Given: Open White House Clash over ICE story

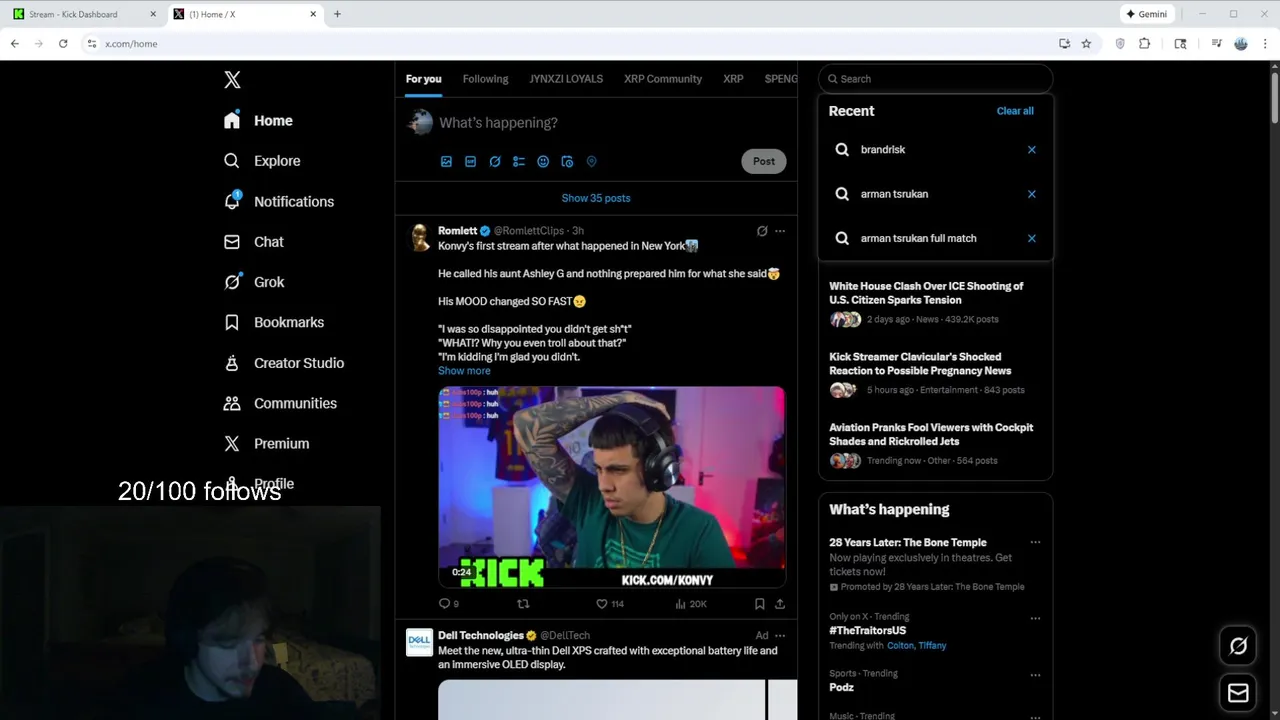Looking at the screenshot, I should point(935,302).
